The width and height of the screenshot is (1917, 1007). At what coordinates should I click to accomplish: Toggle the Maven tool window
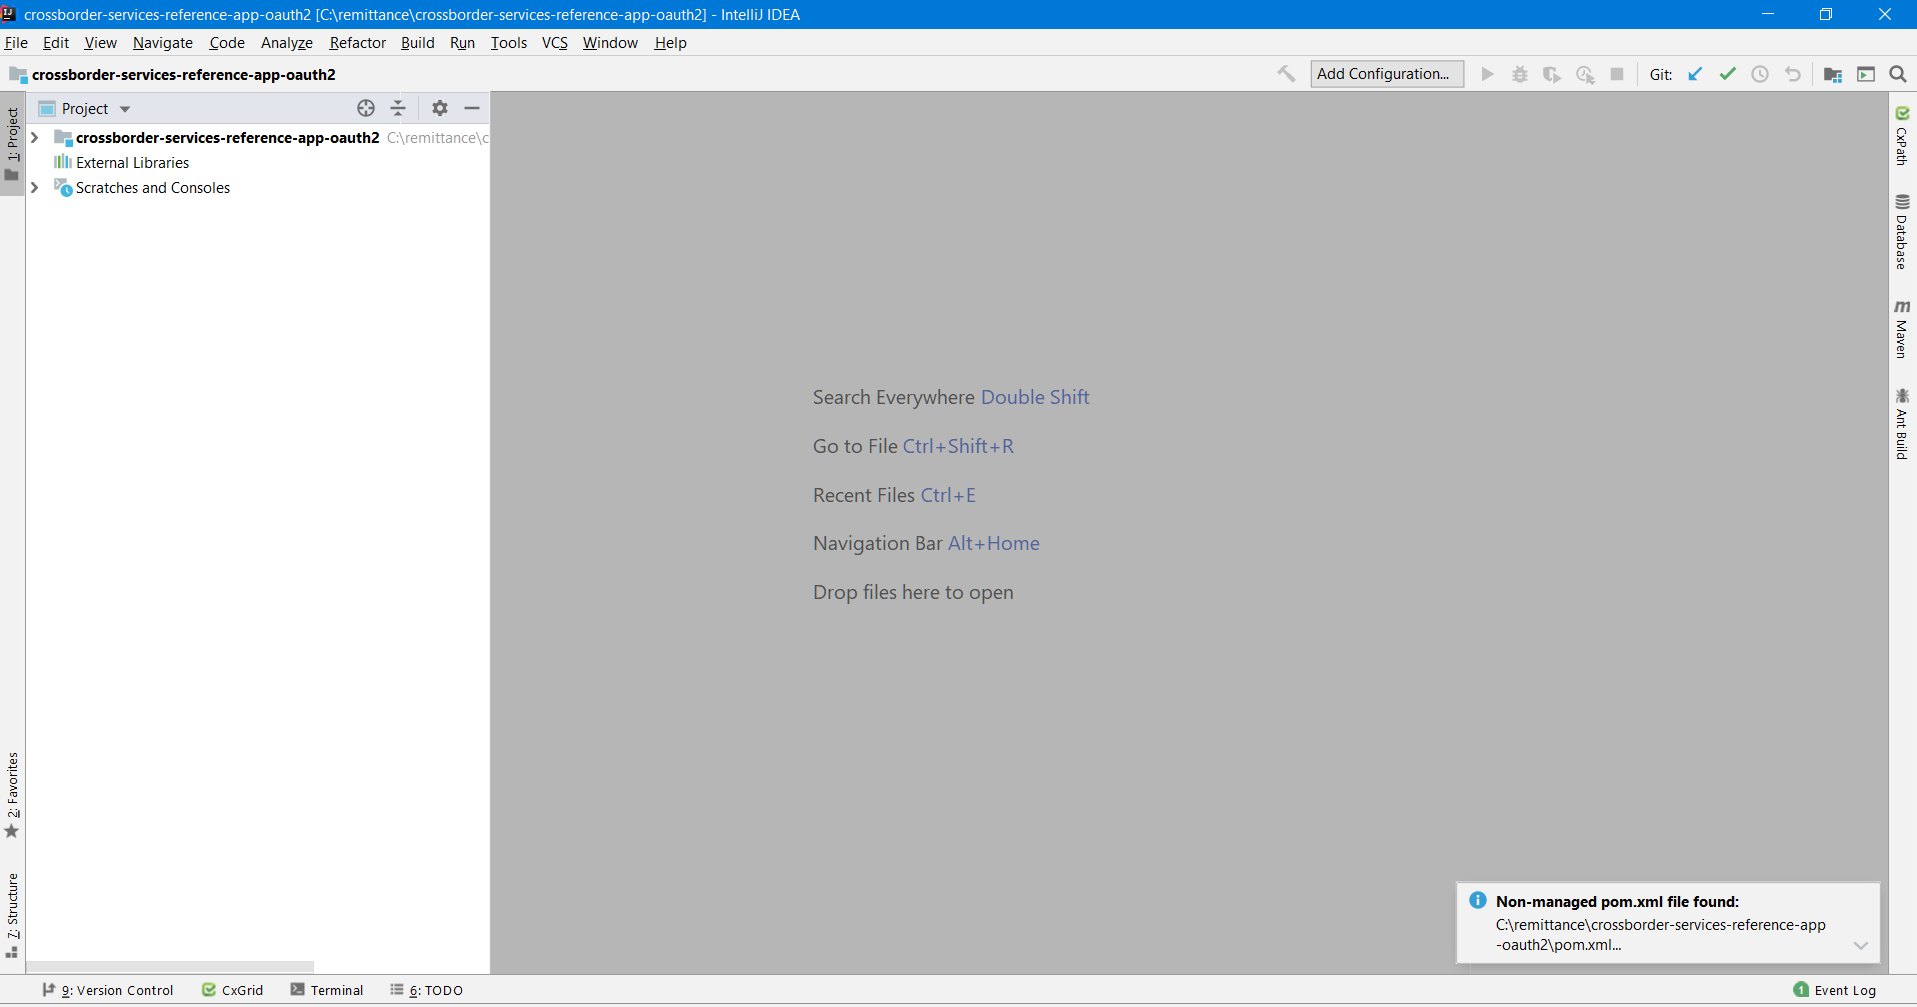click(x=1901, y=329)
